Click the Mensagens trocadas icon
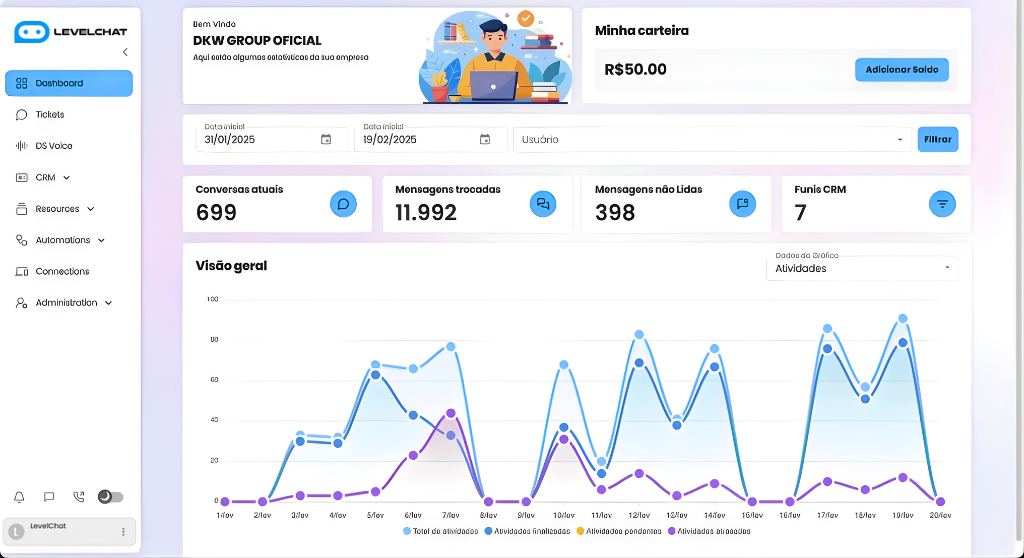 click(x=543, y=204)
